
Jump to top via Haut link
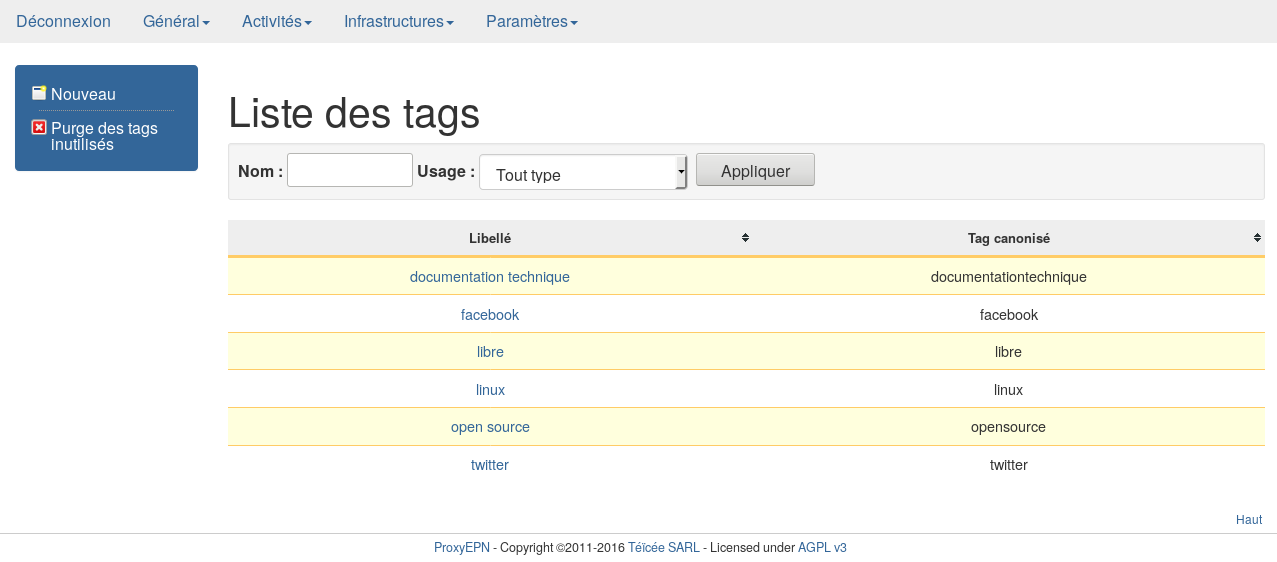[x=1248, y=520]
